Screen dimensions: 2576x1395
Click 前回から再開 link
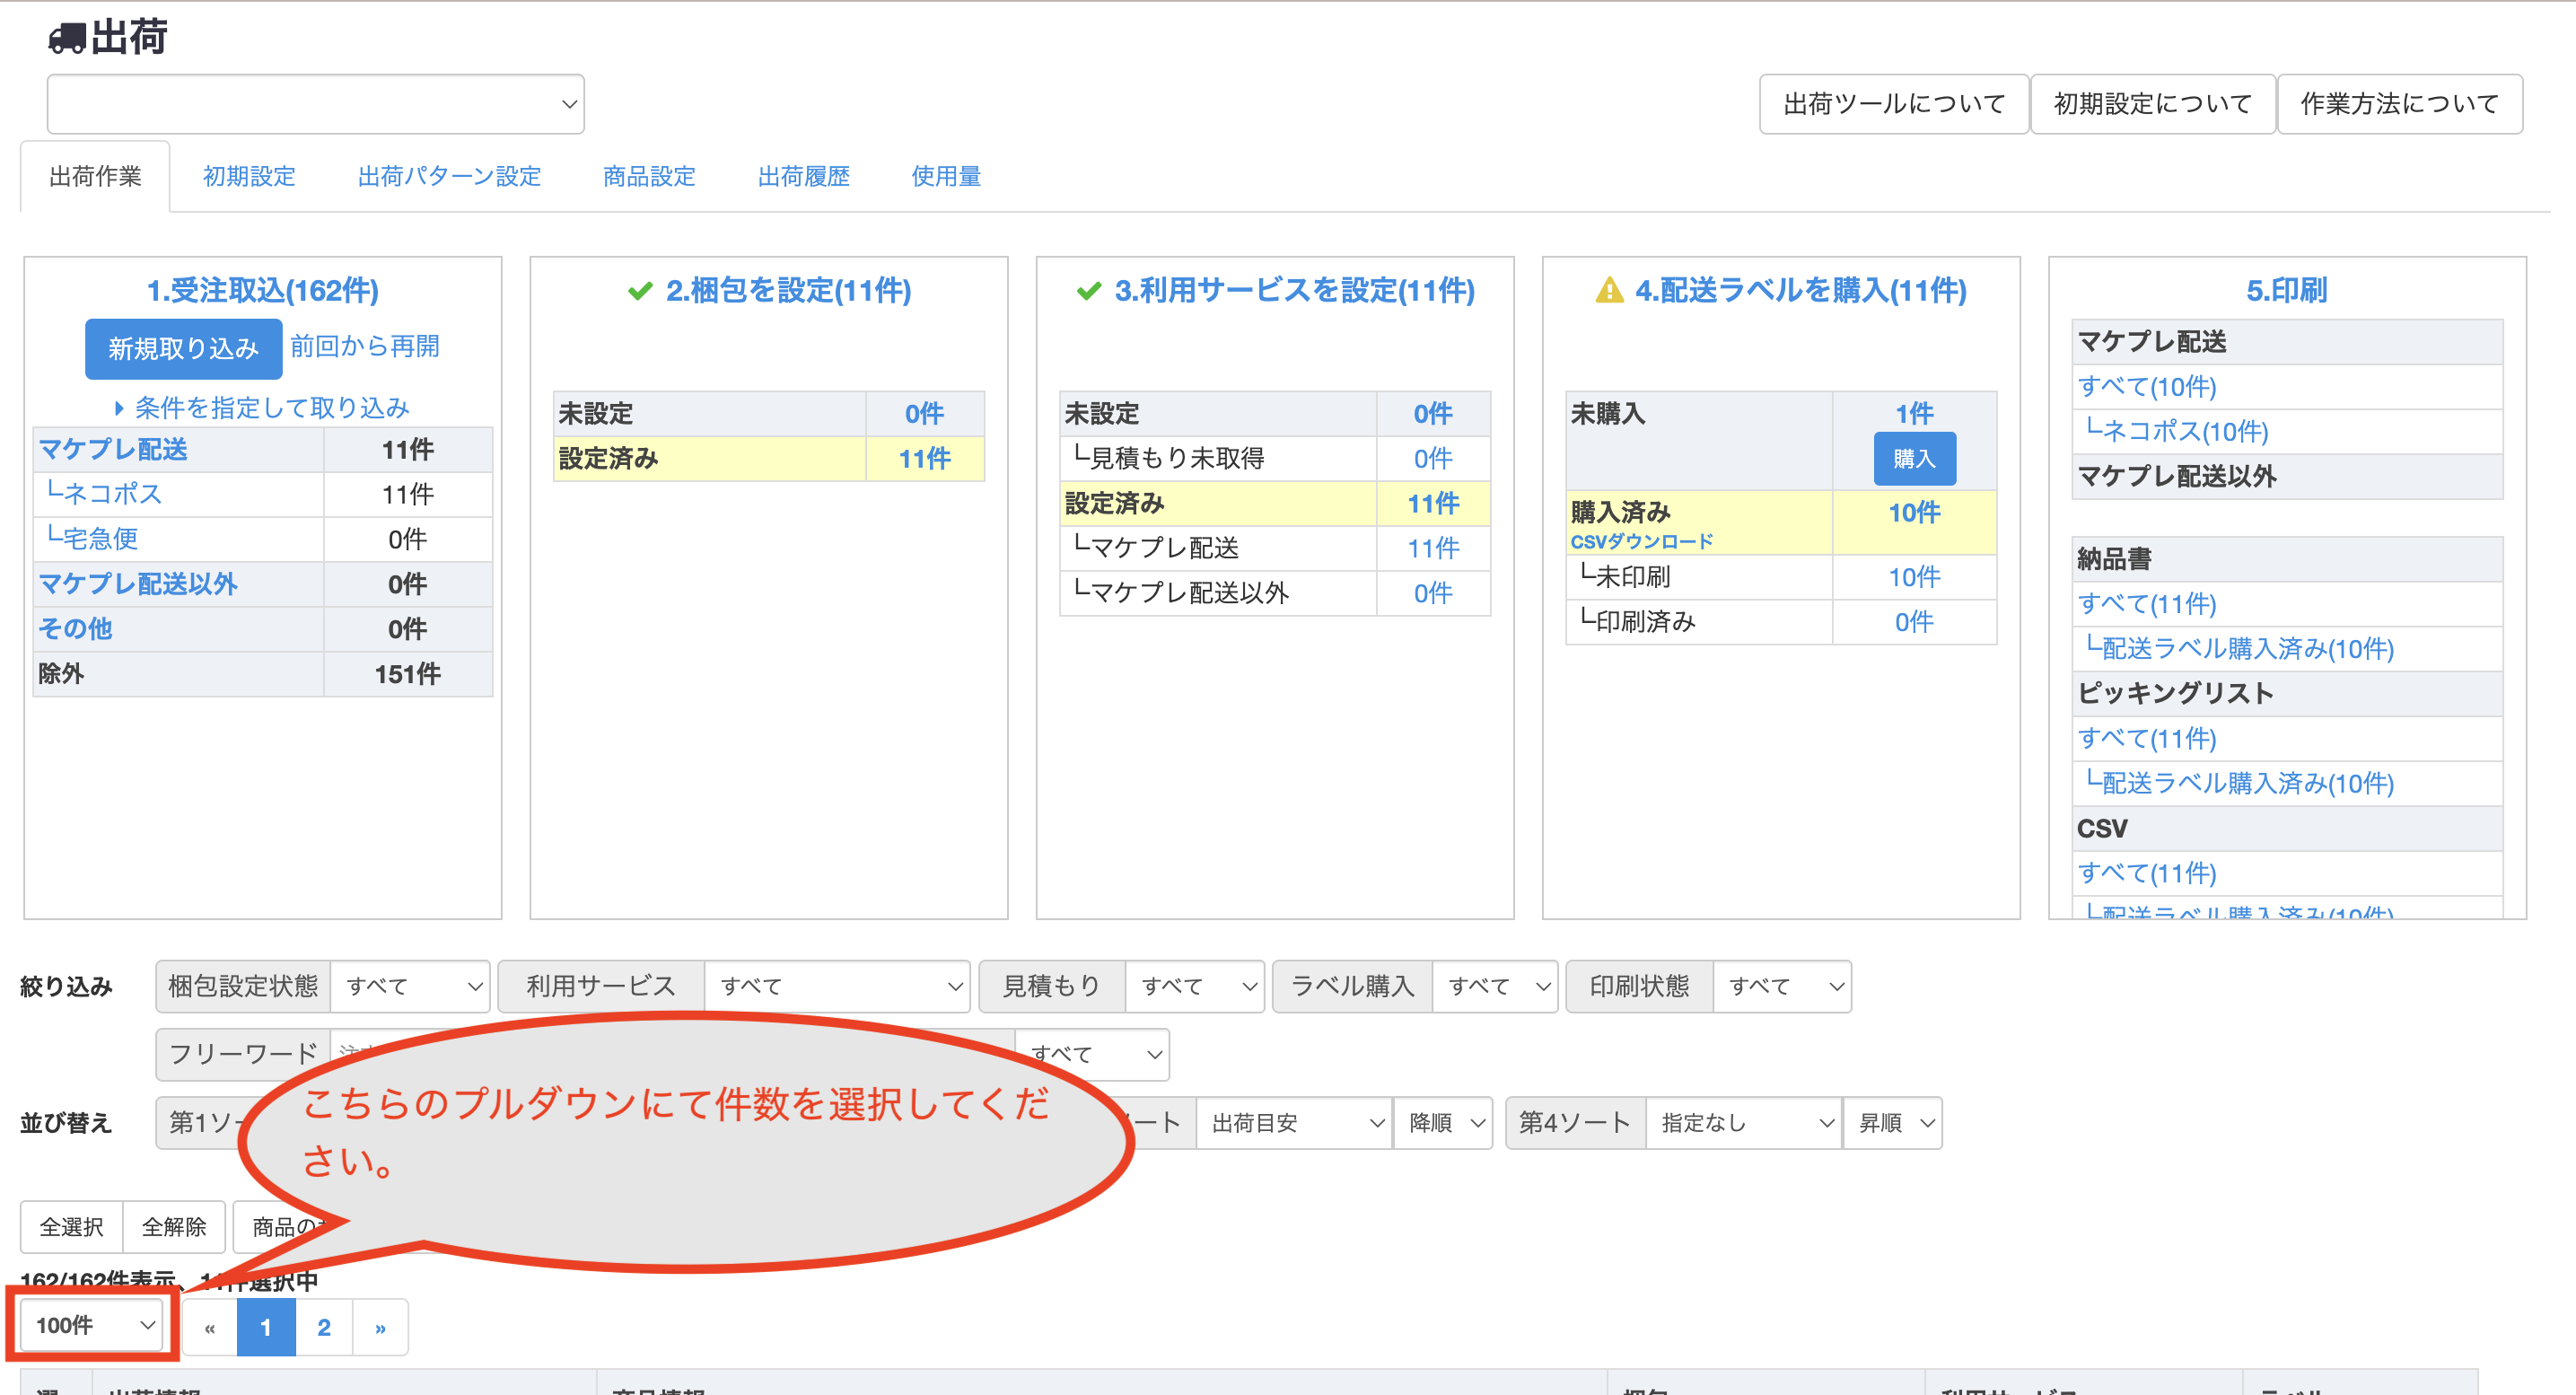pyautogui.click(x=365, y=346)
